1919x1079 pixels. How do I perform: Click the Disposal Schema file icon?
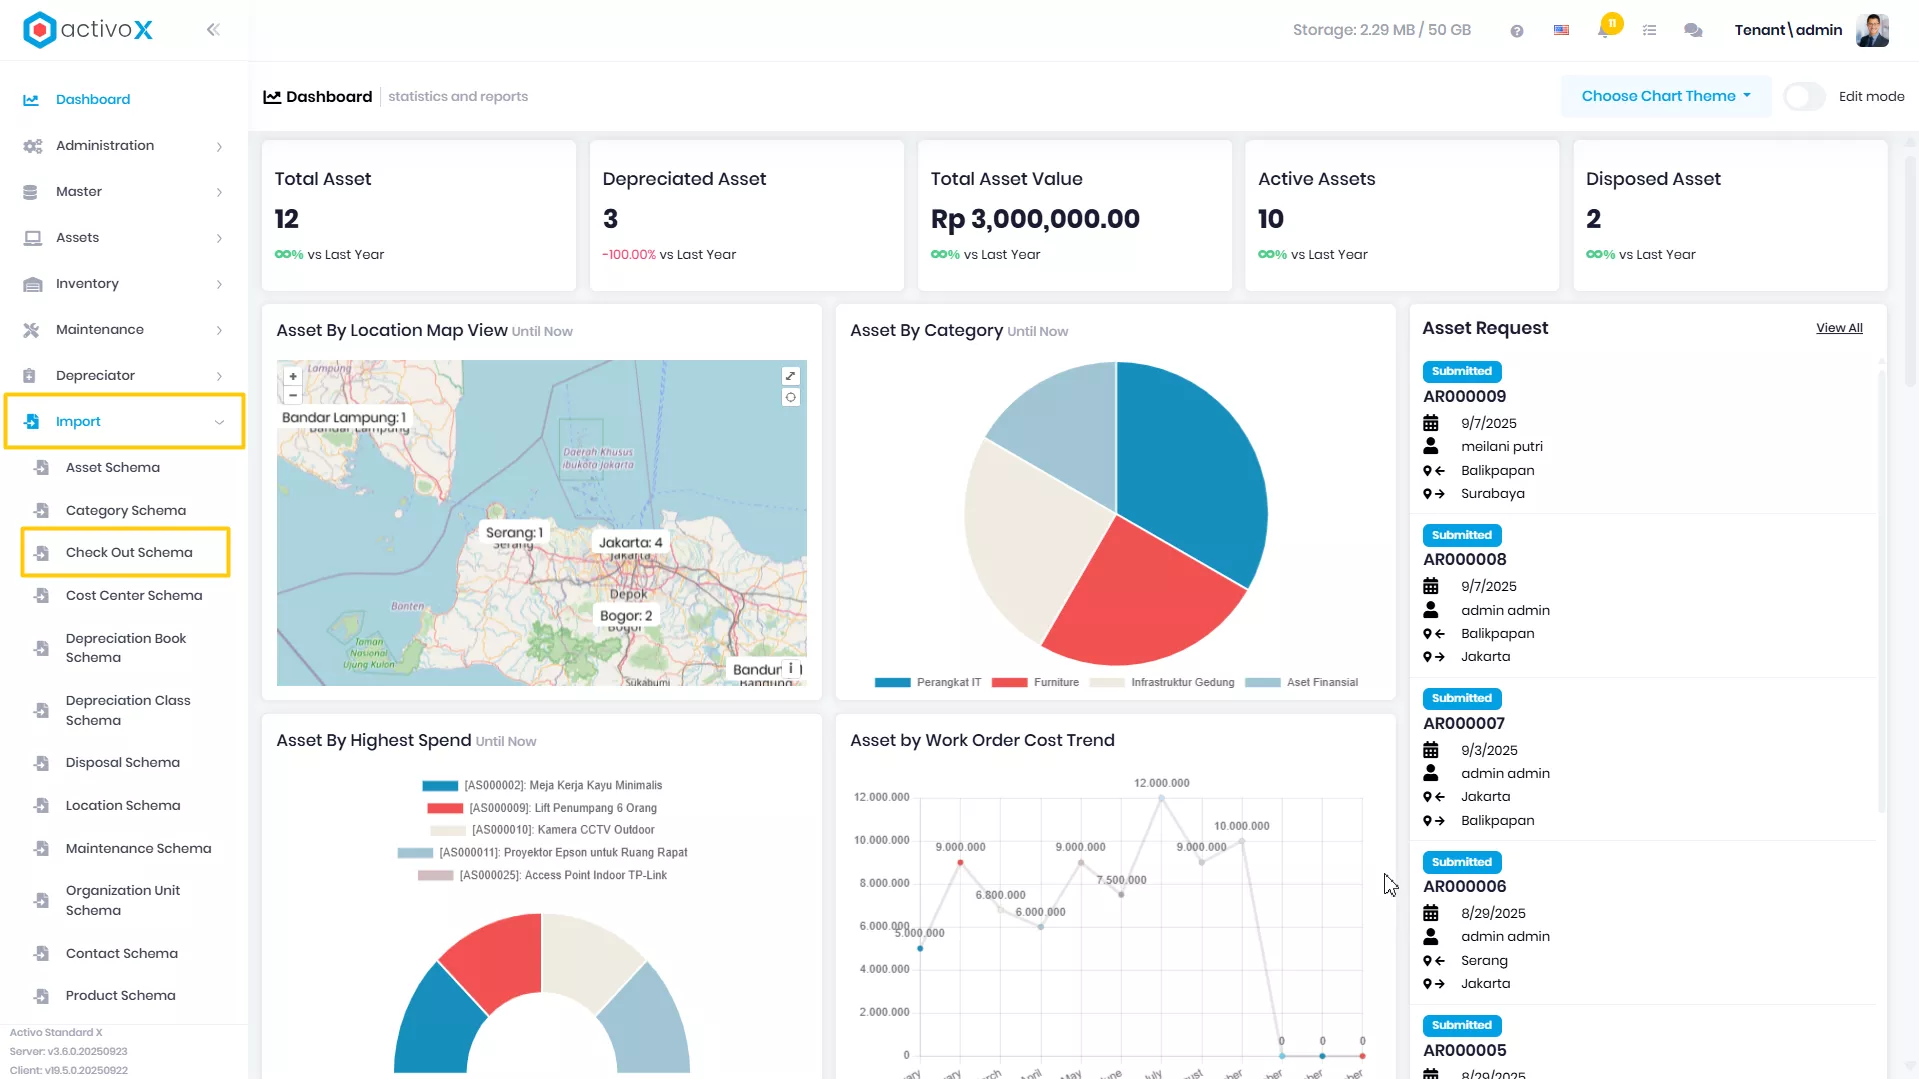(x=41, y=763)
